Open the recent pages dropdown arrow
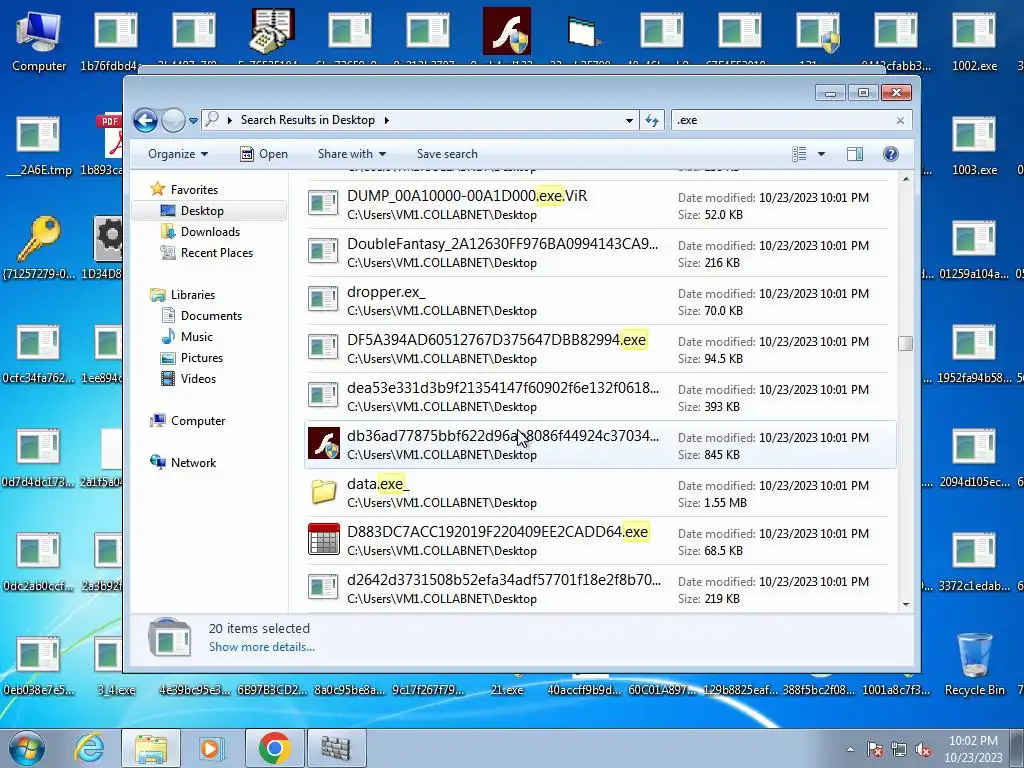This screenshot has width=1024, height=768. [x=193, y=121]
